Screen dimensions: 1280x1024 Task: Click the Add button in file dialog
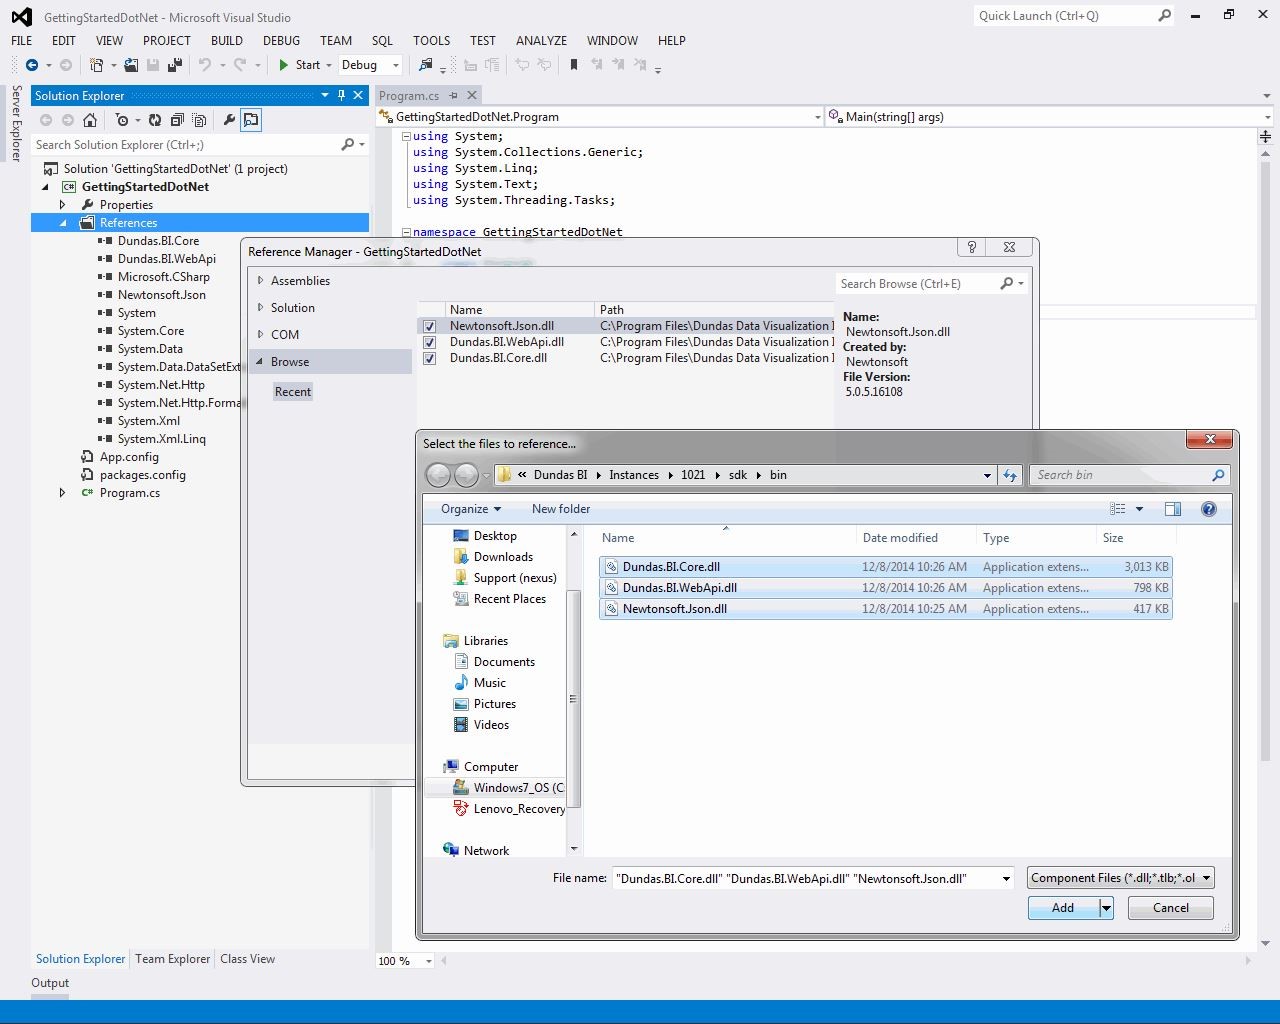coord(1062,908)
